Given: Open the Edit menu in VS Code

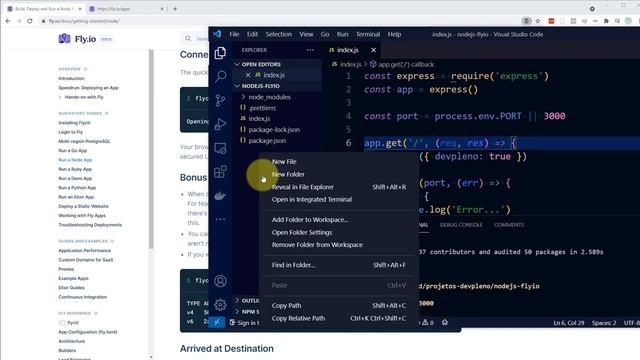Looking at the screenshot, I should (x=252, y=34).
